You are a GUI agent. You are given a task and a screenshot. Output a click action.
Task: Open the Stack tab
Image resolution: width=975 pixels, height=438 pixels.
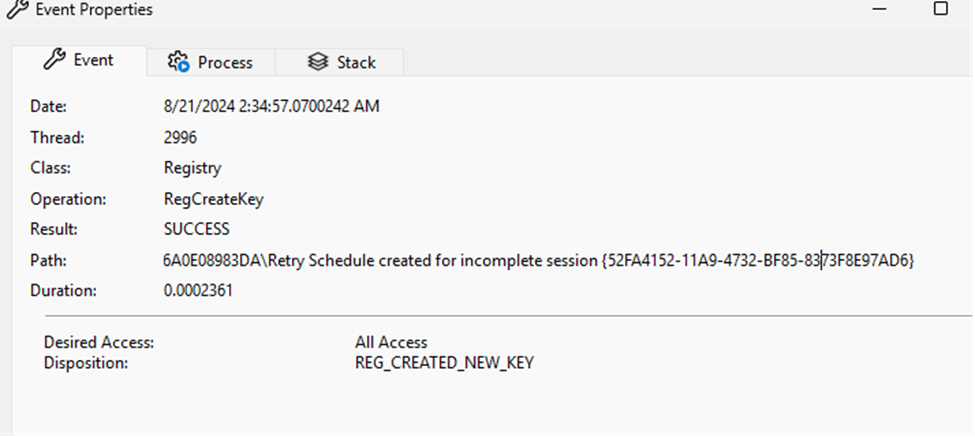(340, 62)
